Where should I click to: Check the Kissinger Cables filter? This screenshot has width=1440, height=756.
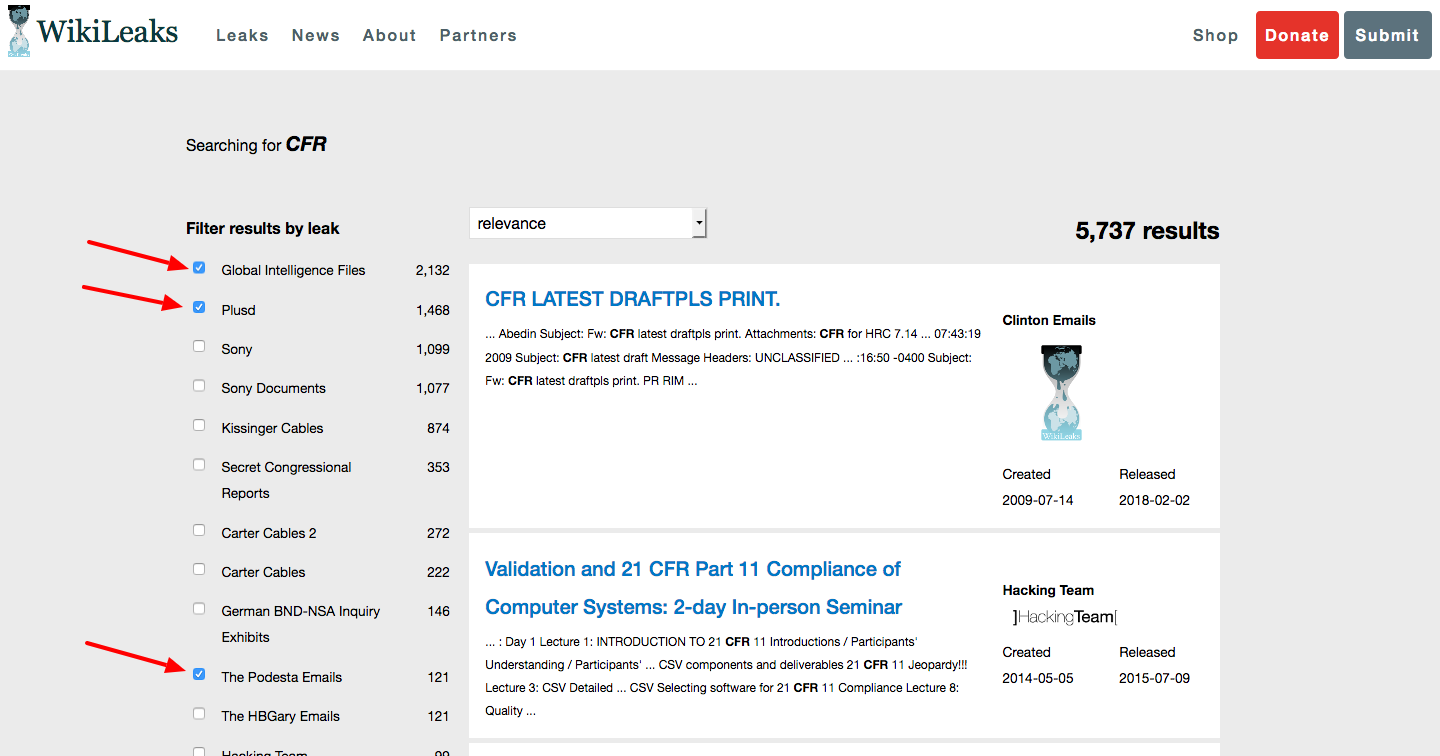pyautogui.click(x=199, y=425)
